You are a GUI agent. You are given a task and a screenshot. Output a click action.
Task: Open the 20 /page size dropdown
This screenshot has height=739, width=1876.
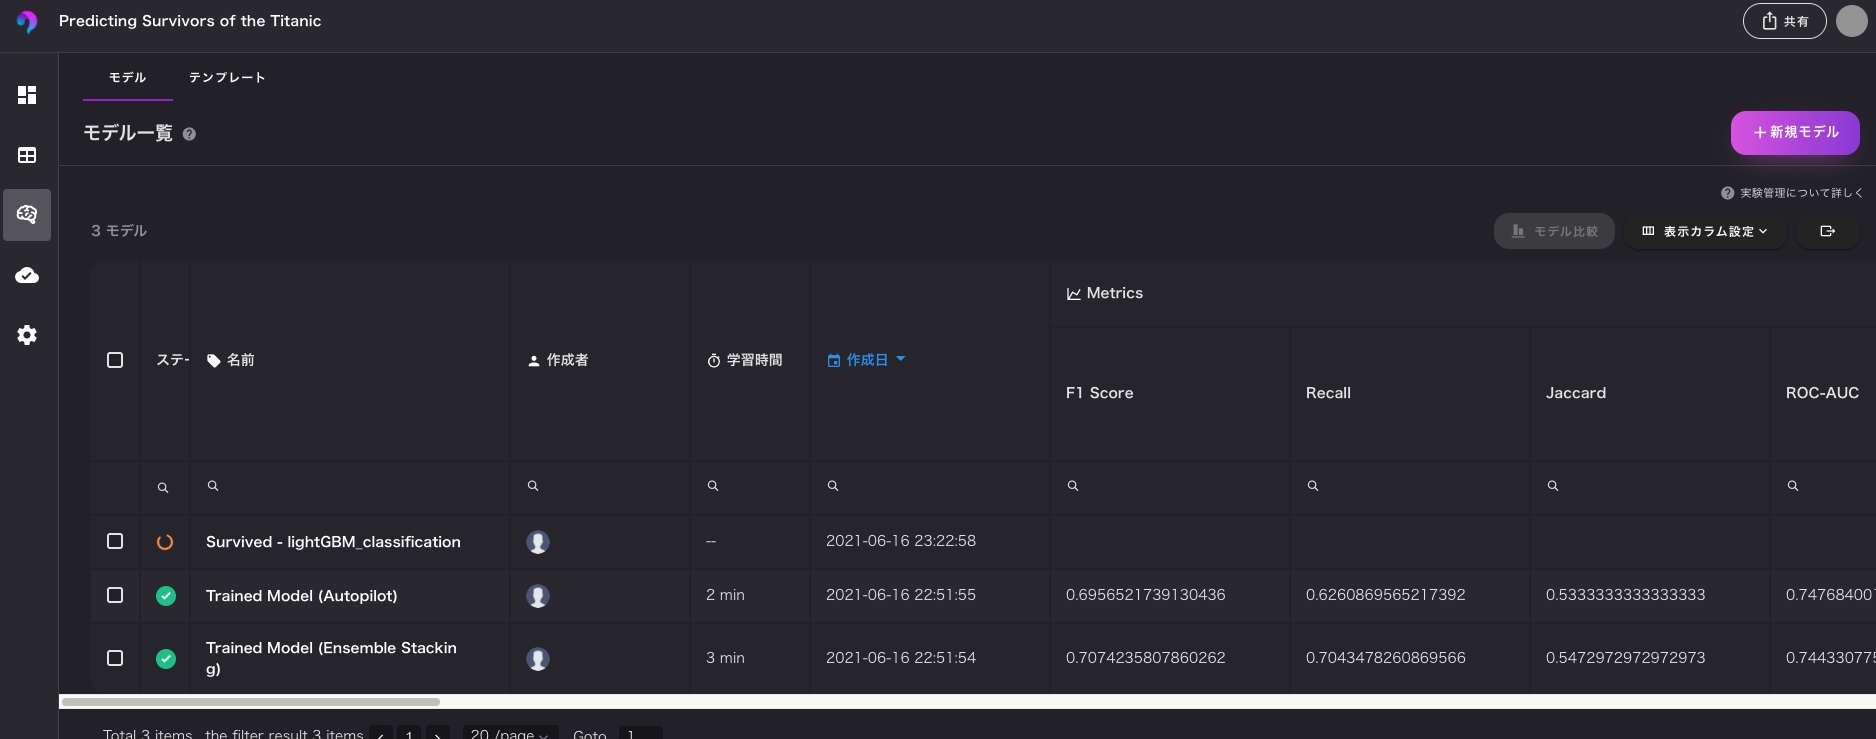510,733
